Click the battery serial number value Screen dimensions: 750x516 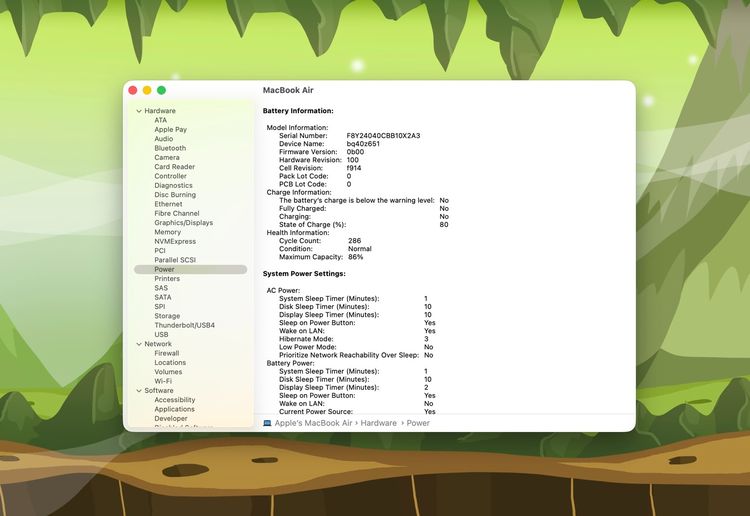[383, 136]
